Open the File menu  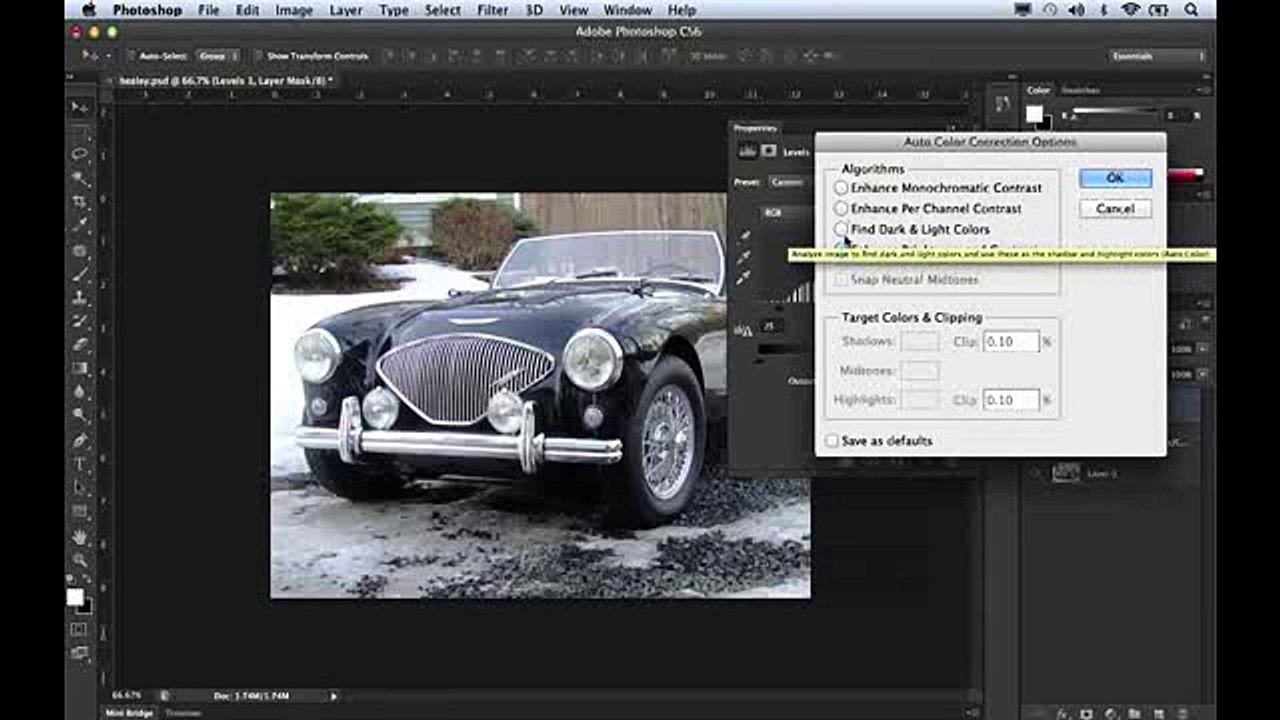click(x=208, y=10)
